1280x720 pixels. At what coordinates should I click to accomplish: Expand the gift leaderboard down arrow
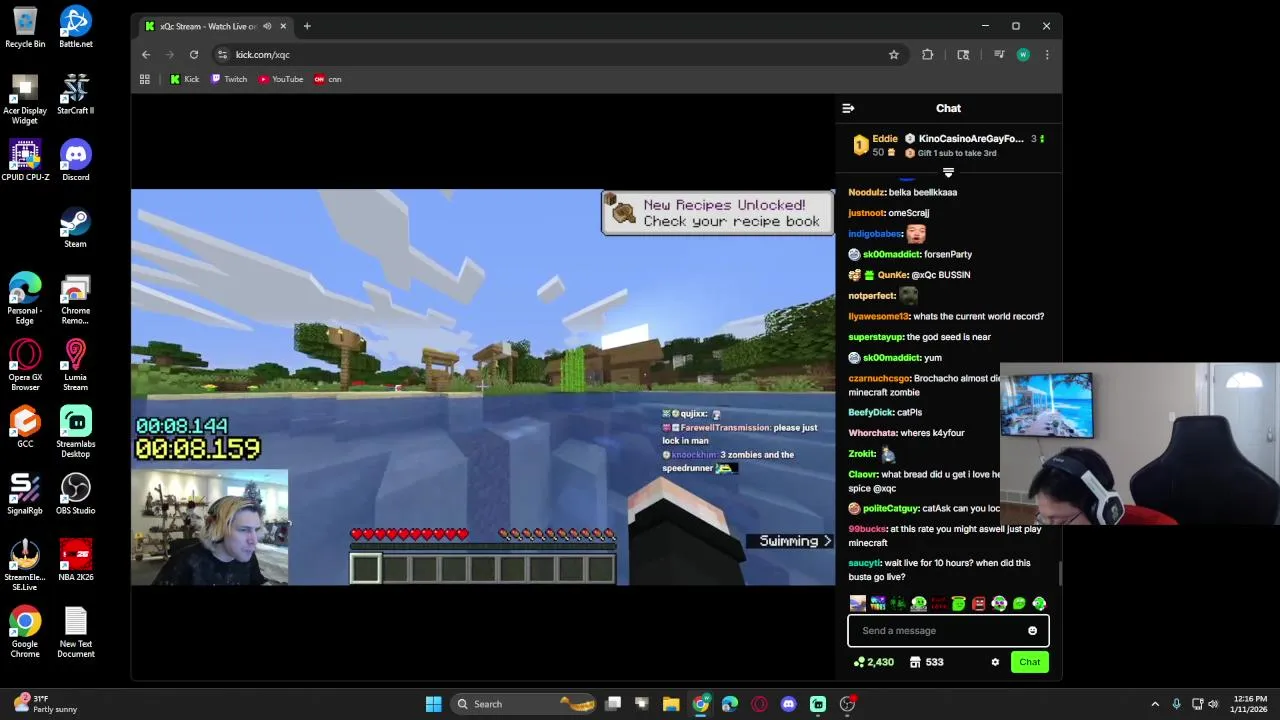pos(948,173)
